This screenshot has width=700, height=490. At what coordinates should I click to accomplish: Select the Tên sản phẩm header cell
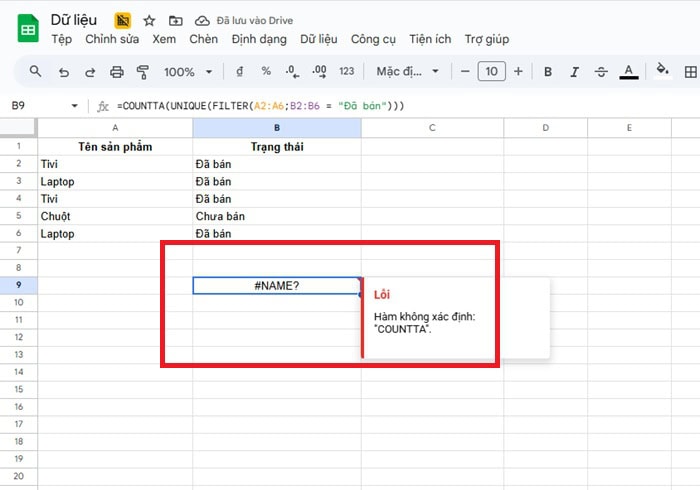[115, 146]
